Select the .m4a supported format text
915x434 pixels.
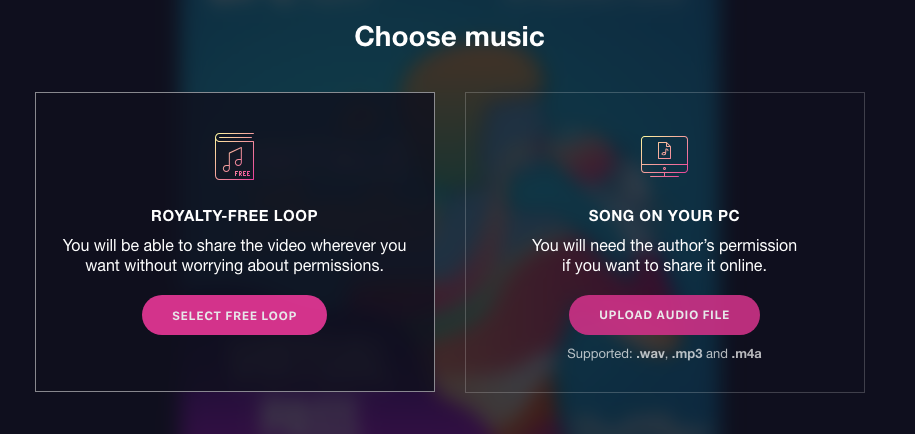[x=746, y=354]
